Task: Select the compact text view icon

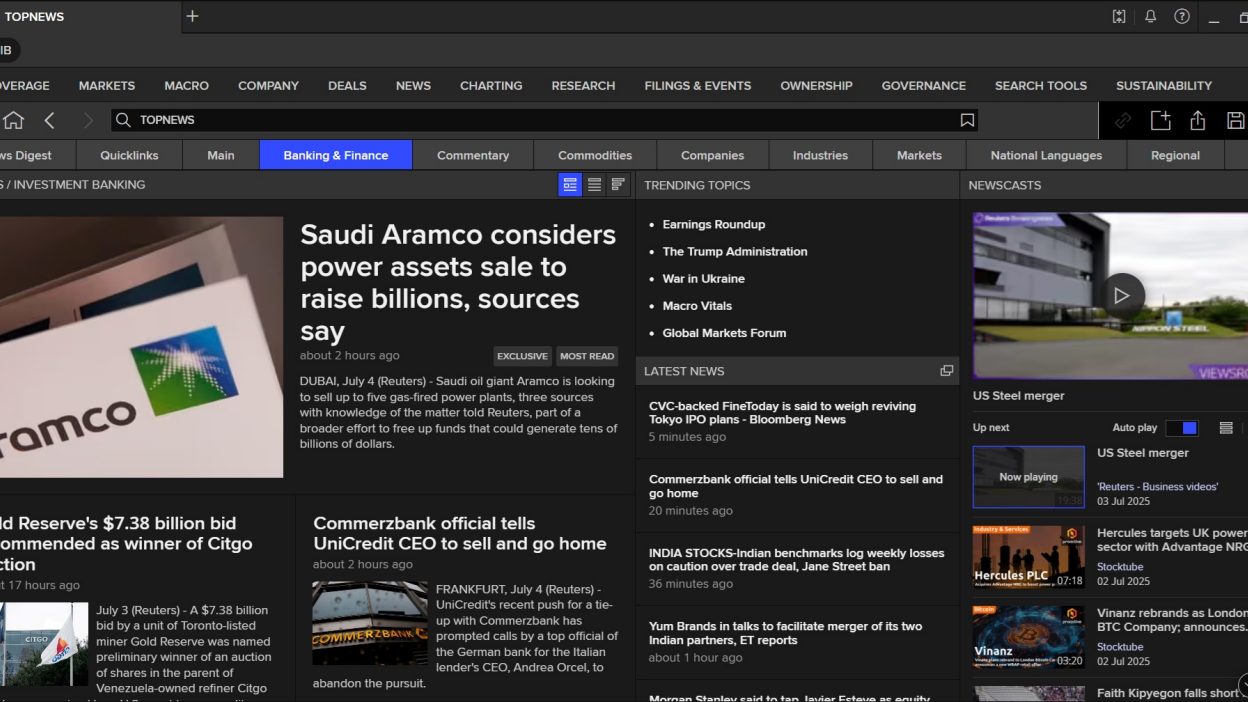Action: [618, 185]
